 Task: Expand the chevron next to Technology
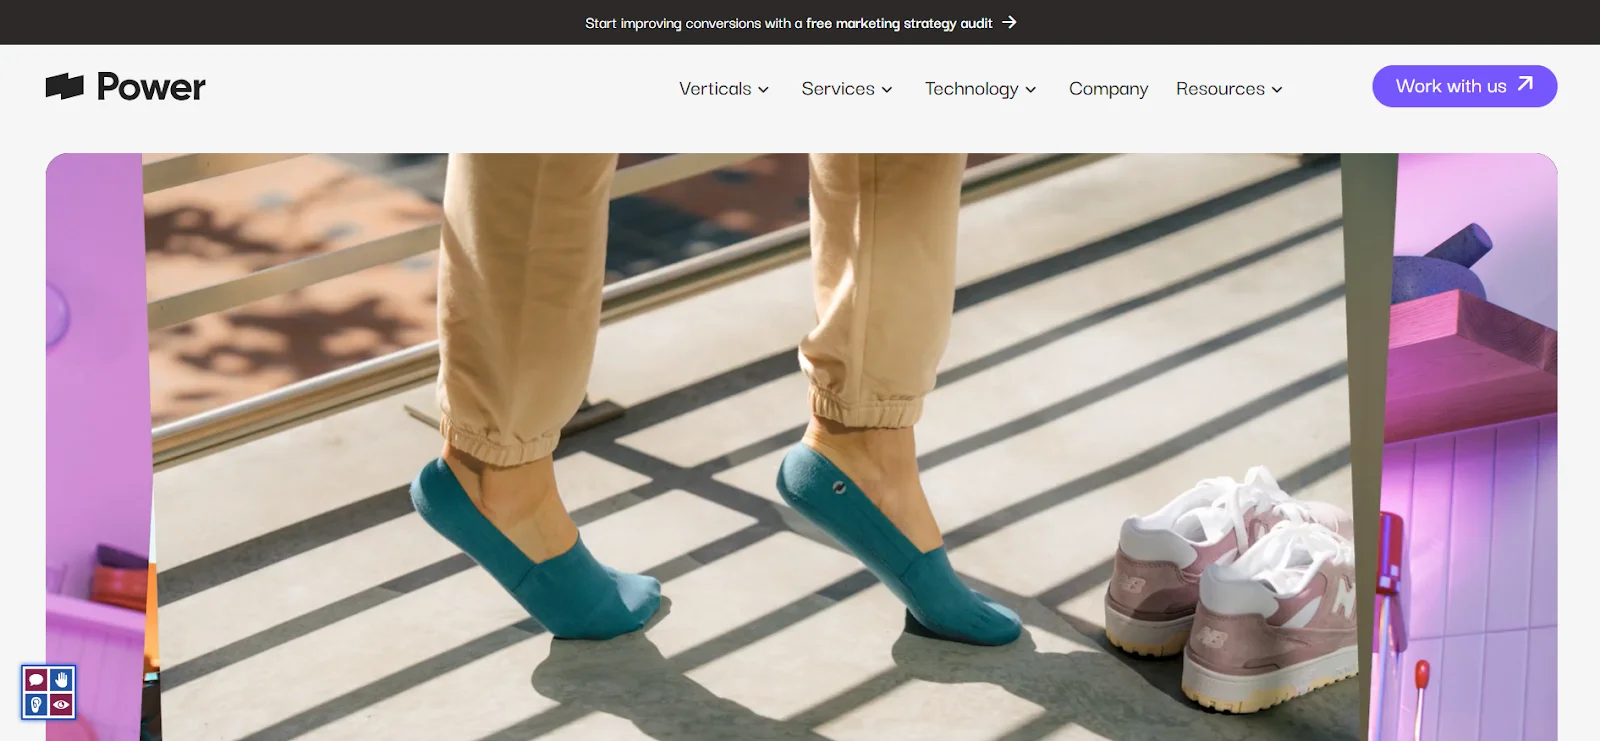click(1031, 90)
